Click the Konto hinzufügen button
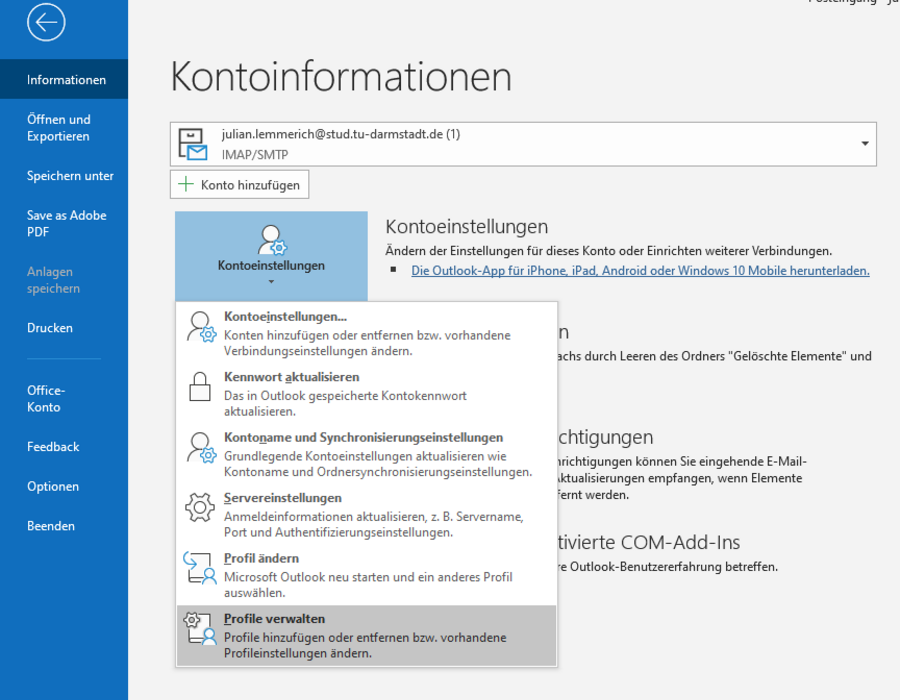900x700 pixels. (239, 184)
